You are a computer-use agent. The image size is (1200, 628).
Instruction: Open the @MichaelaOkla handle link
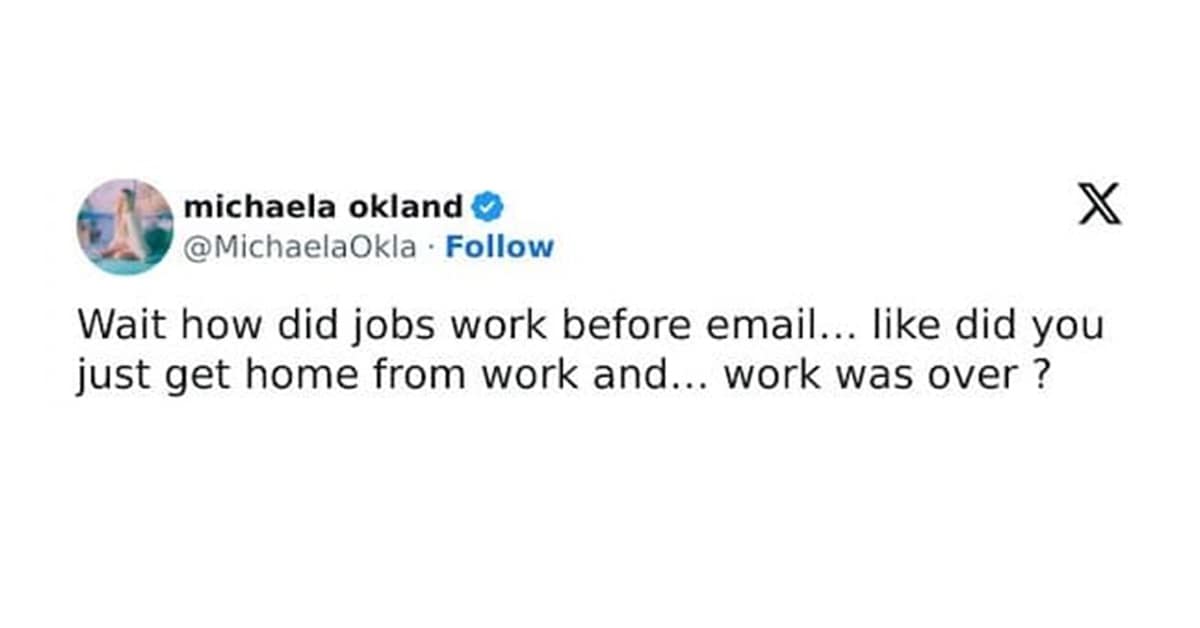coord(300,247)
